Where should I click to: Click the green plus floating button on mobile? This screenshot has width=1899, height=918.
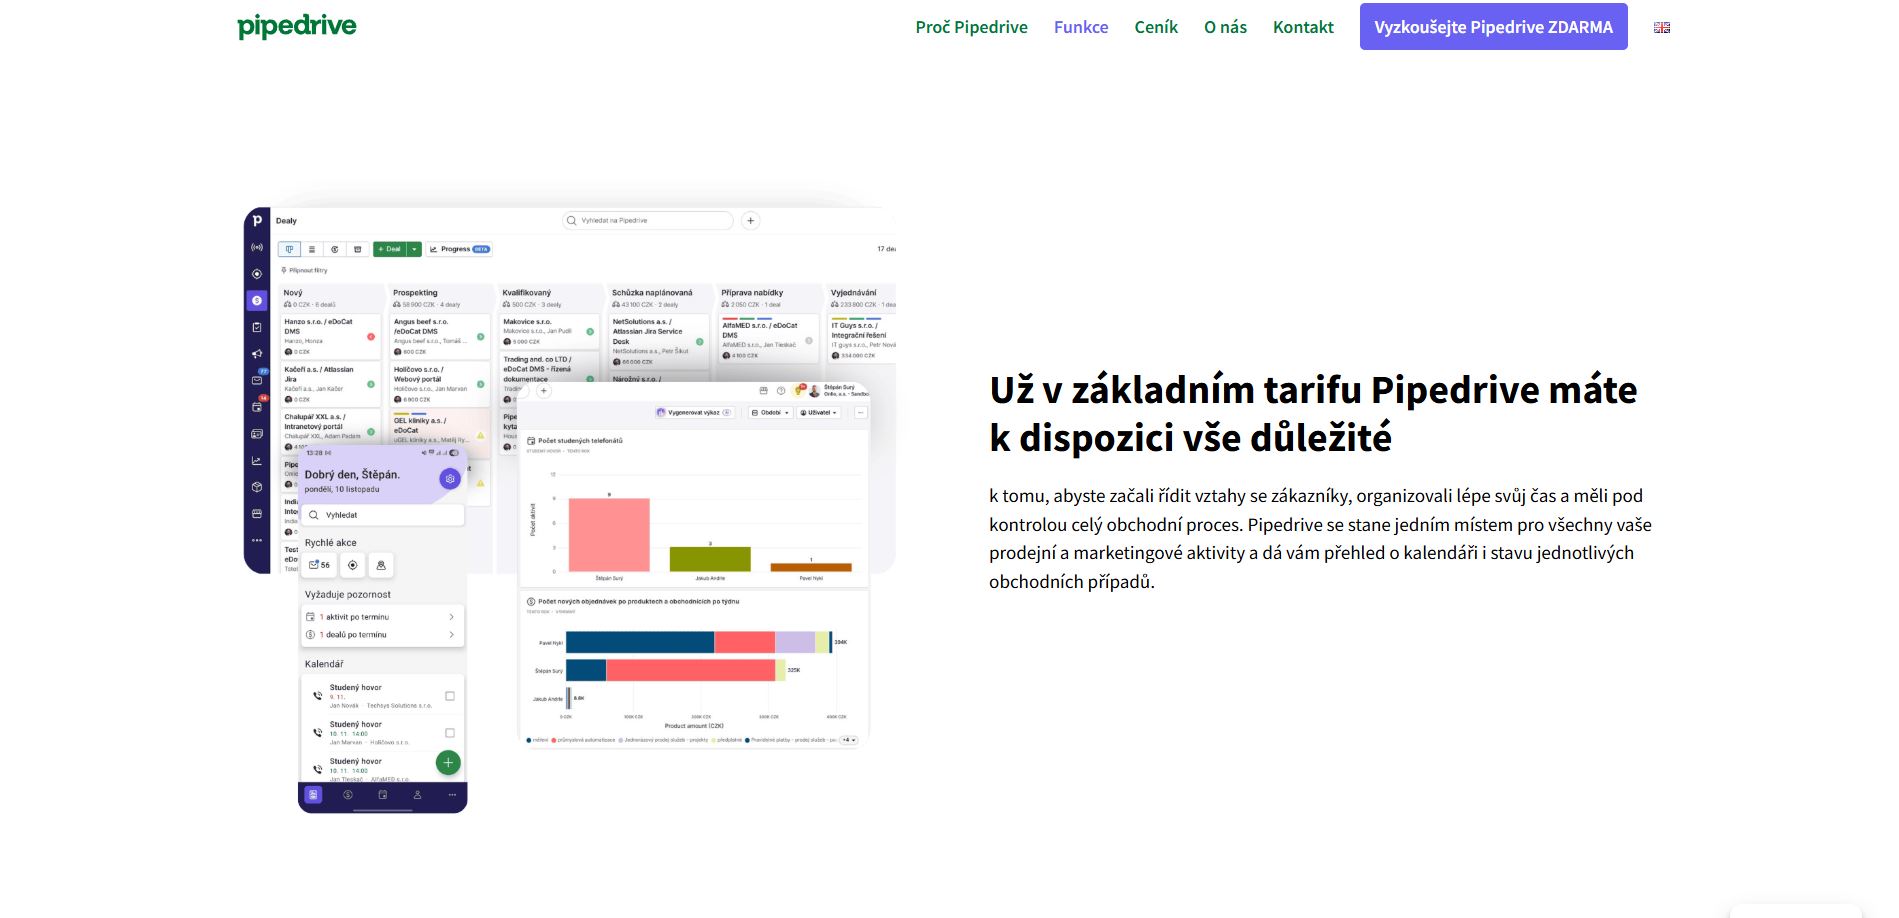(x=448, y=763)
